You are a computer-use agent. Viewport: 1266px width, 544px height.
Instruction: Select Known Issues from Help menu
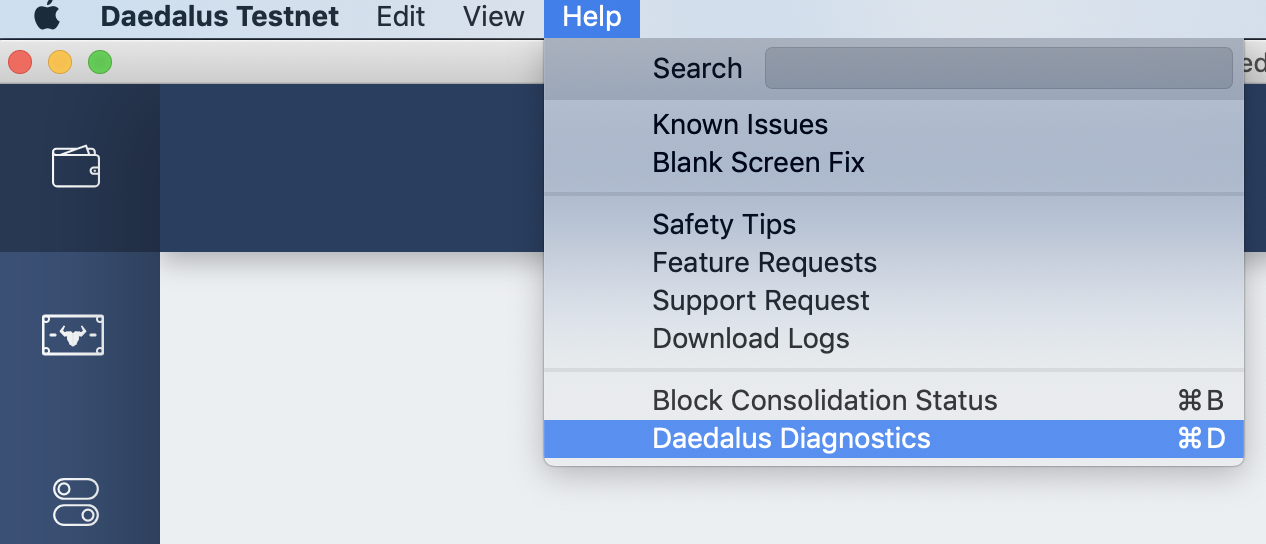pyautogui.click(x=740, y=125)
